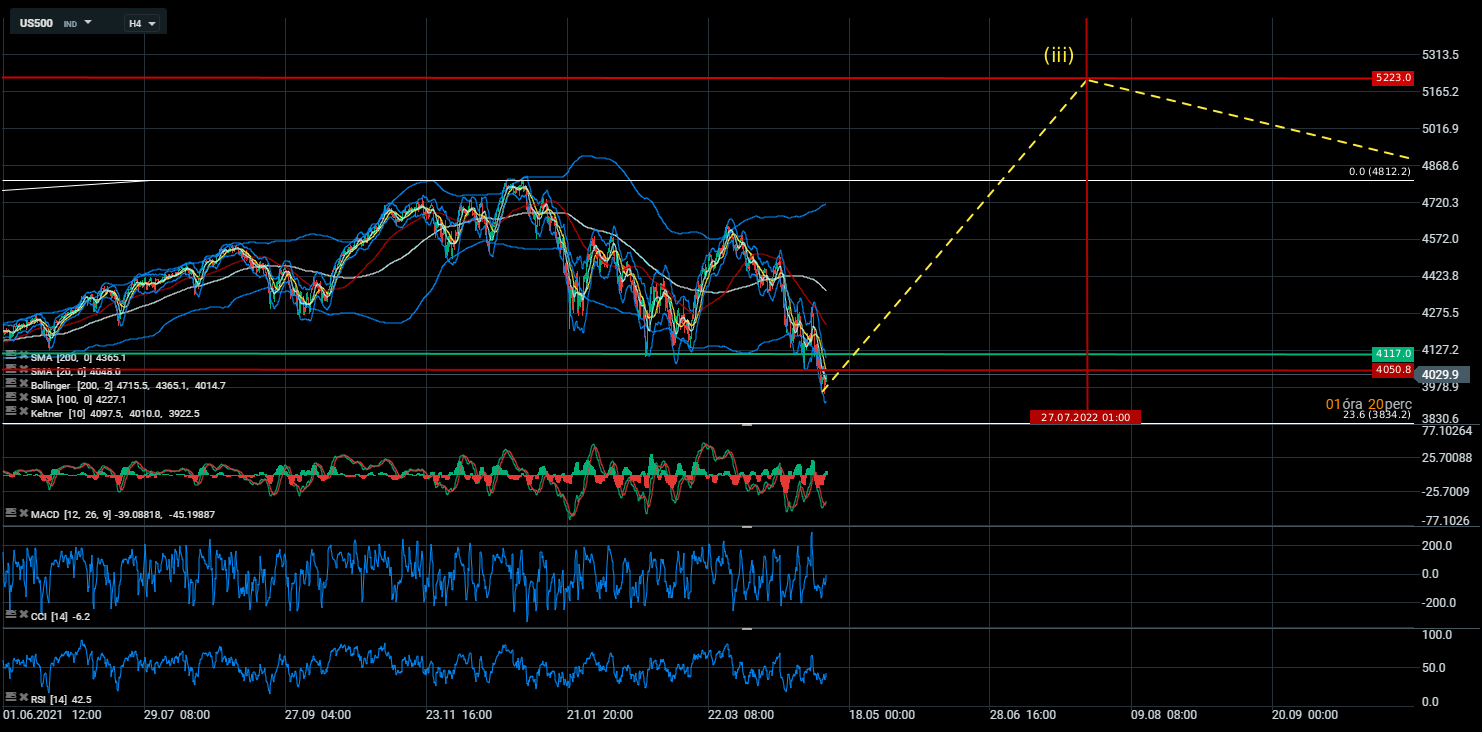This screenshot has width=1482, height=732.
Task: Open Bollinger indicator settings icon
Action: tap(11, 383)
